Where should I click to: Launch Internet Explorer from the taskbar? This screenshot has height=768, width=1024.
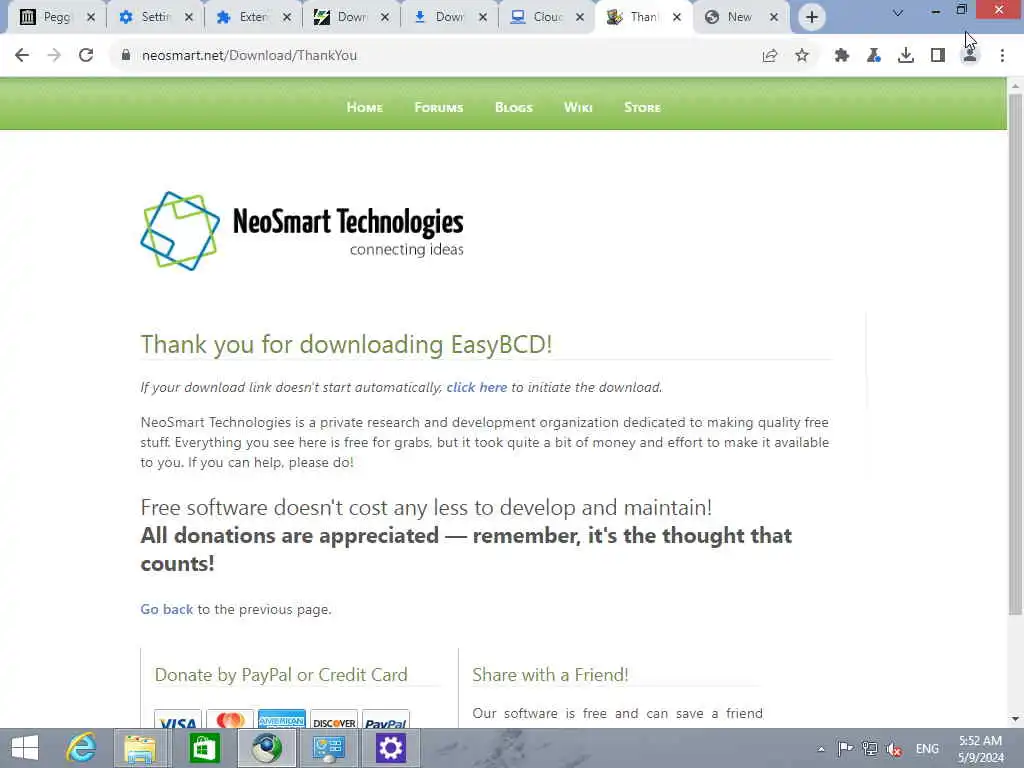[x=81, y=748]
